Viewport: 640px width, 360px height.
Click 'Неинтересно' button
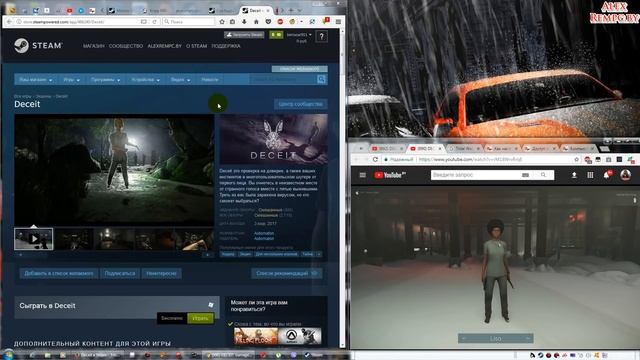(161, 273)
